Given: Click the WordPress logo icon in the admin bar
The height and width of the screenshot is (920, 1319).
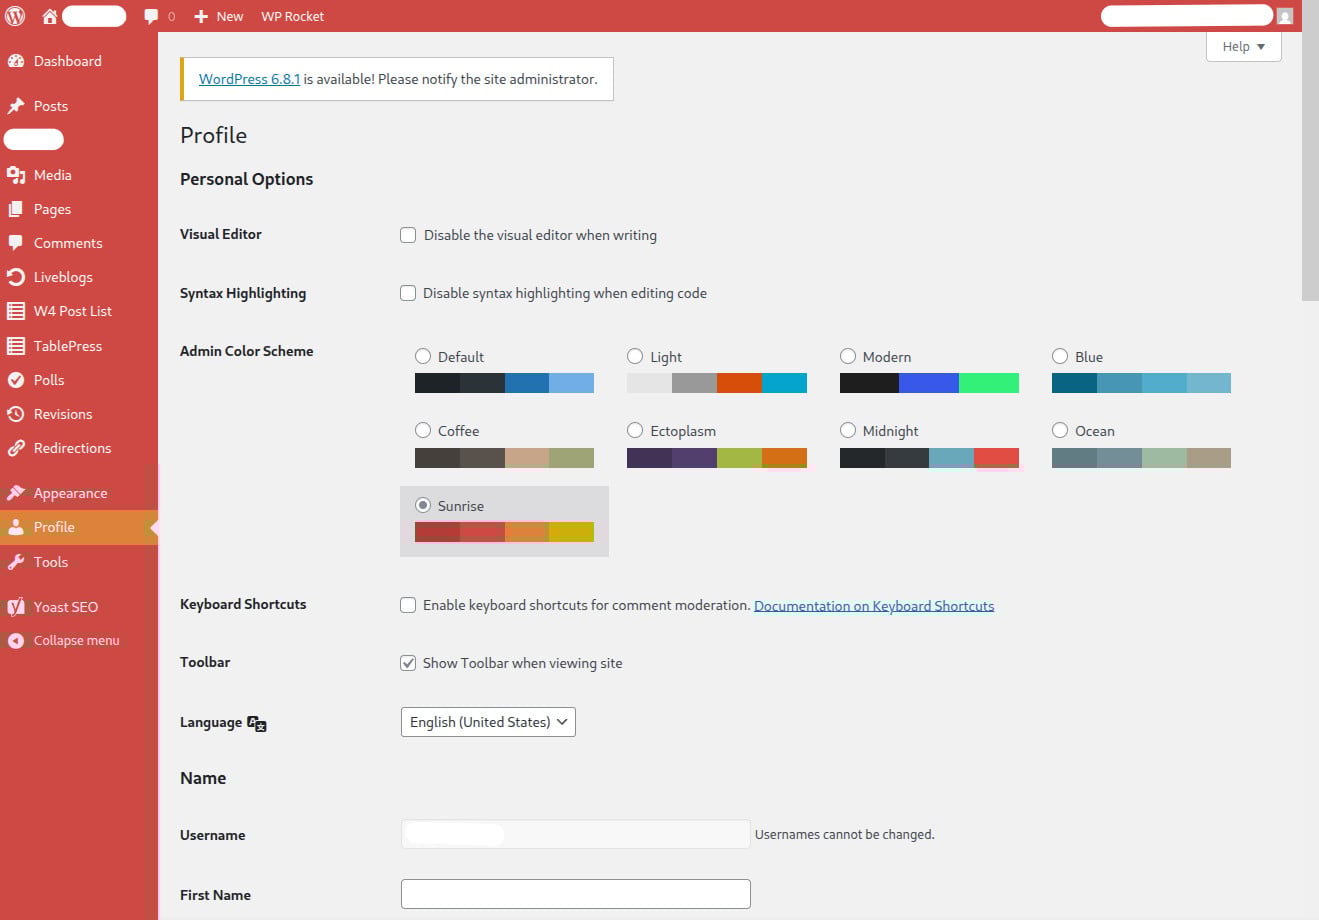Looking at the screenshot, I should pyautogui.click(x=15, y=16).
